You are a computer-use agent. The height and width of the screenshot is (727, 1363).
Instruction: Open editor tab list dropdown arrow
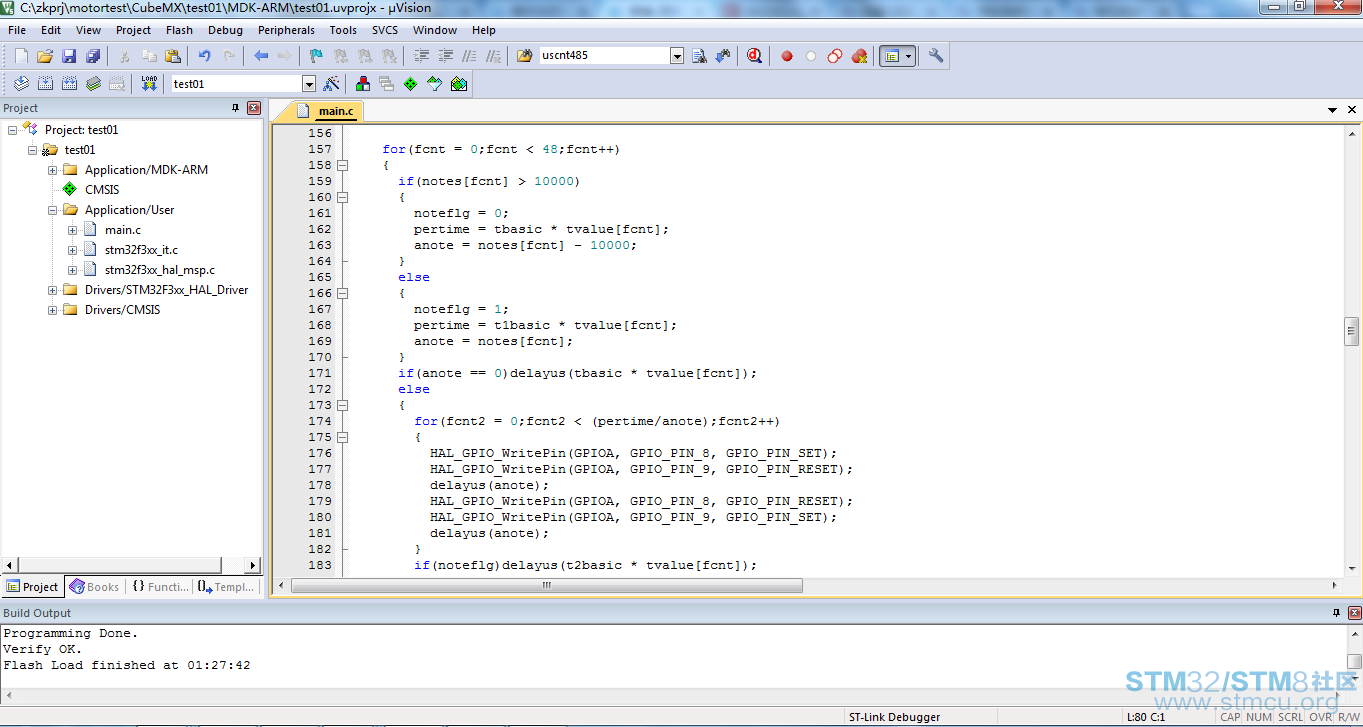[x=1333, y=110]
